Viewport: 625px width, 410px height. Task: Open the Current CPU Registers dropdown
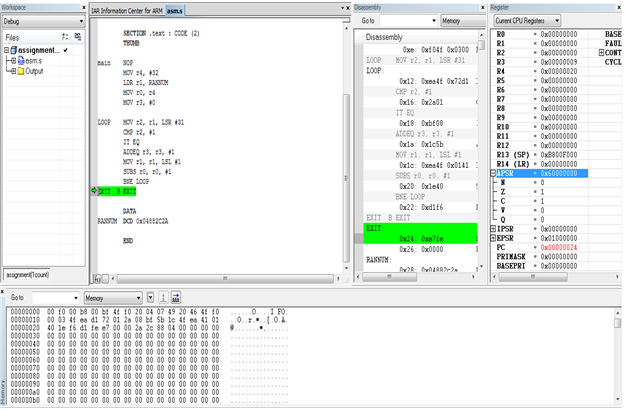pyautogui.click(x=527, y=20)
